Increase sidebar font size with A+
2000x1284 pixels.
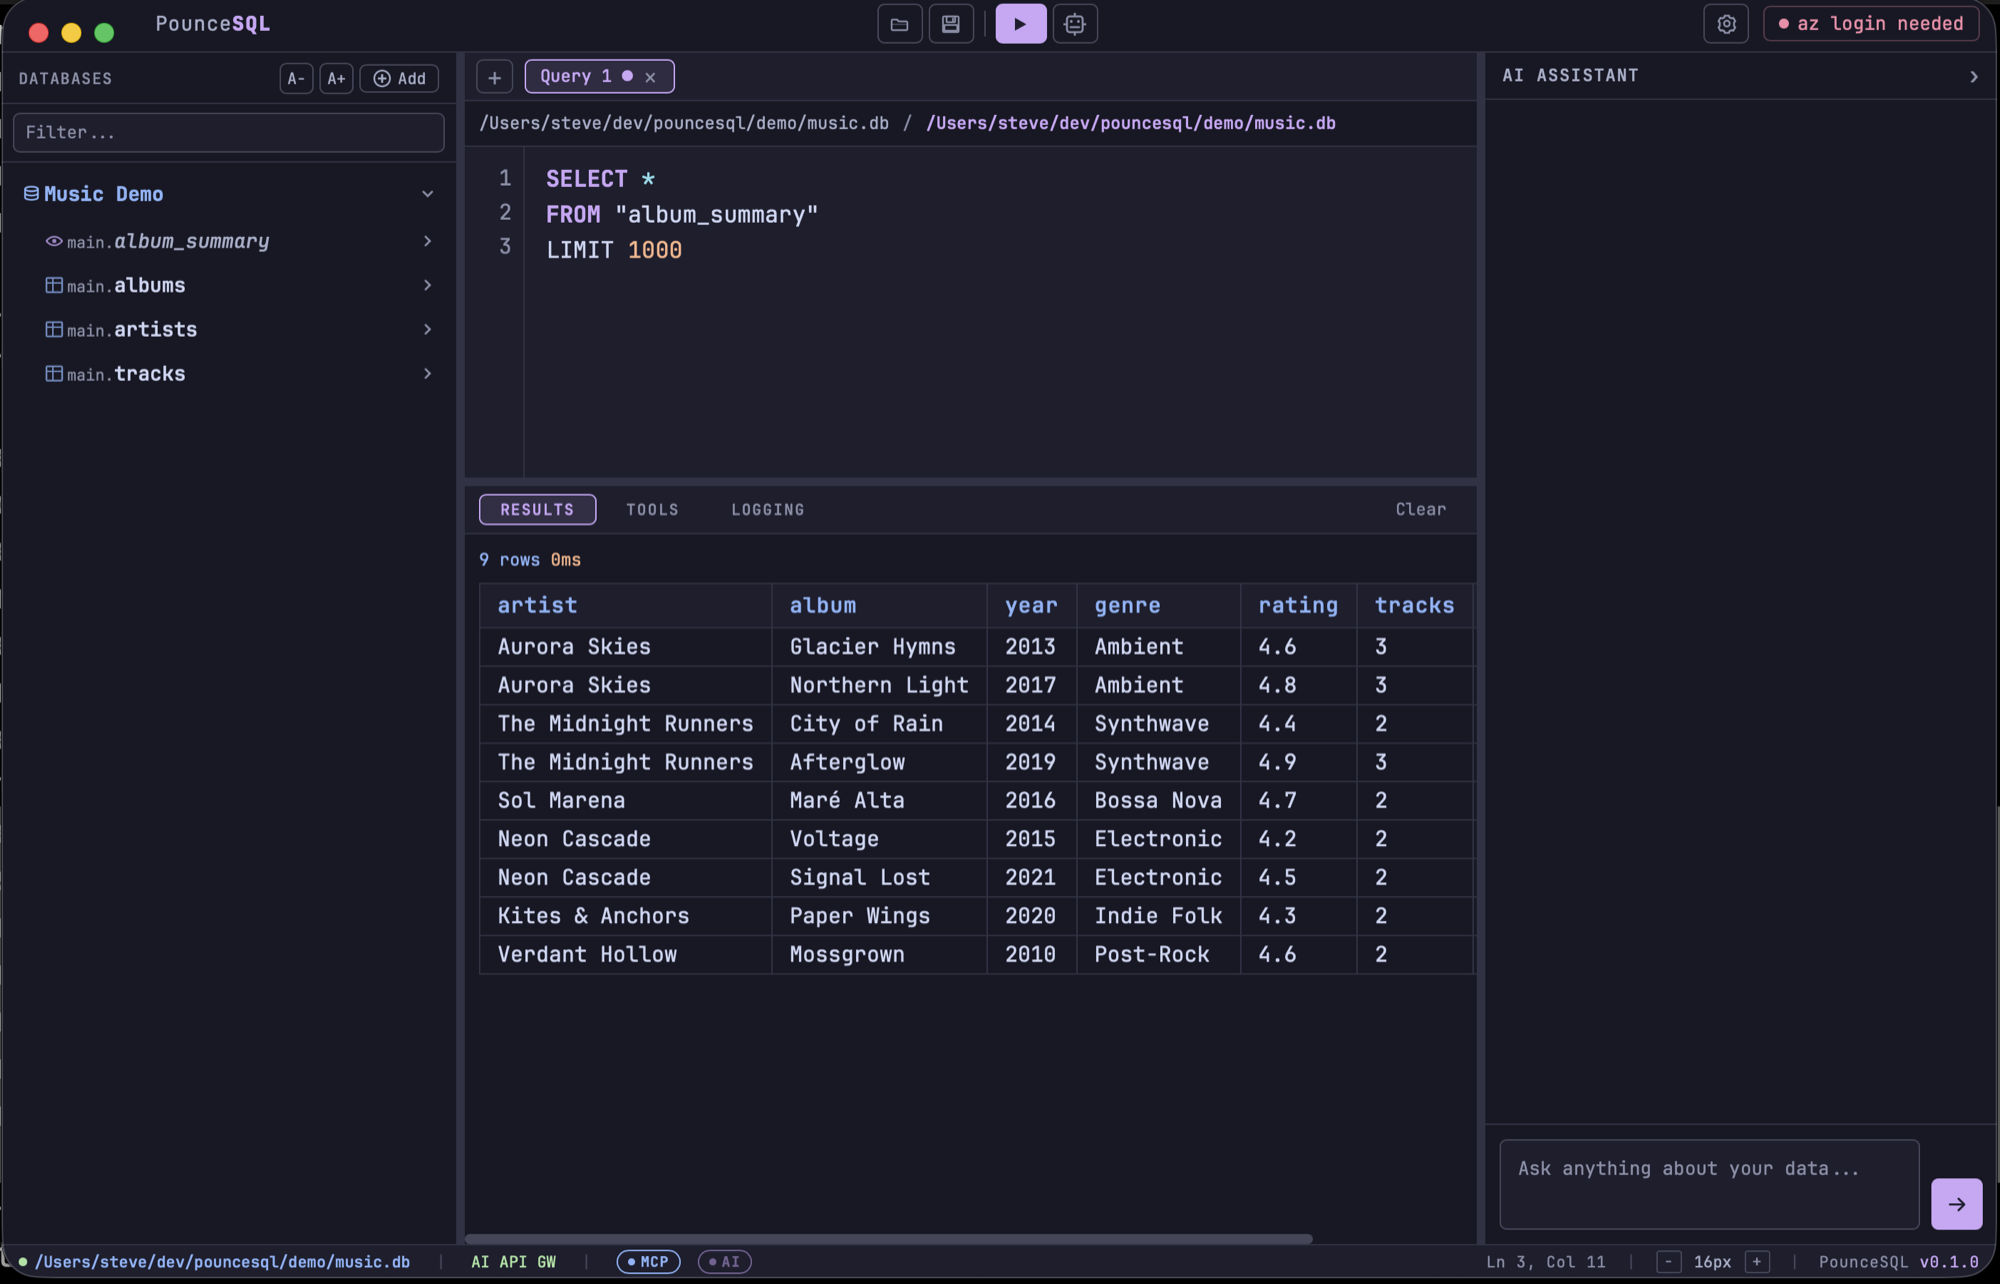336,78
